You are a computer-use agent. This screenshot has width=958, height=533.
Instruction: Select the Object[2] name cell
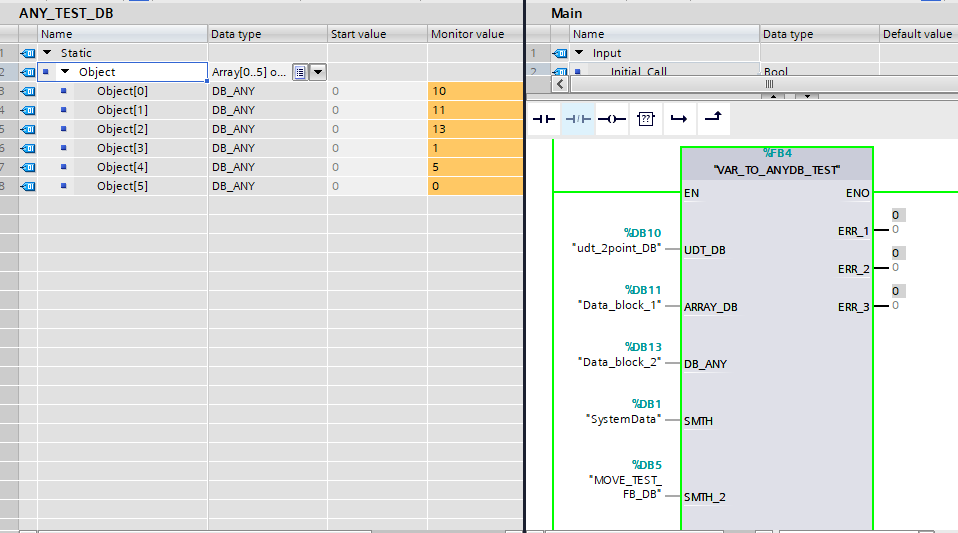click(x=122, y=129)
